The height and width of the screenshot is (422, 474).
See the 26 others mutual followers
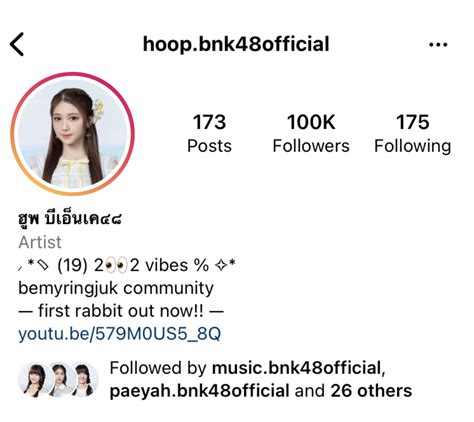coord(371,391)
